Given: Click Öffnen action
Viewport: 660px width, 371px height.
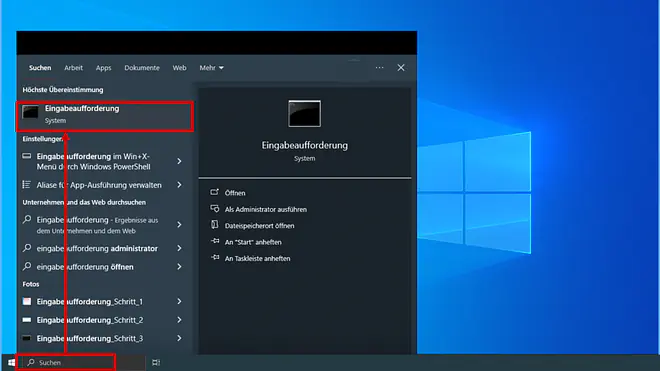Looking at the screenshot, I should coord(235,193).
